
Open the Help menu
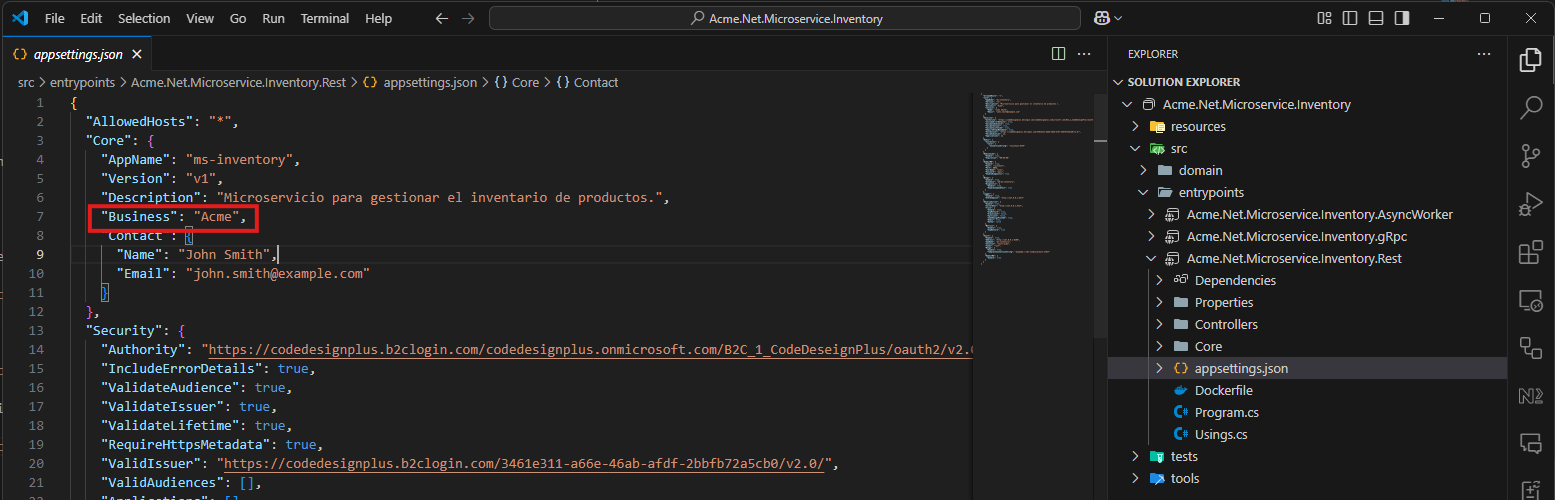(379, 18)
